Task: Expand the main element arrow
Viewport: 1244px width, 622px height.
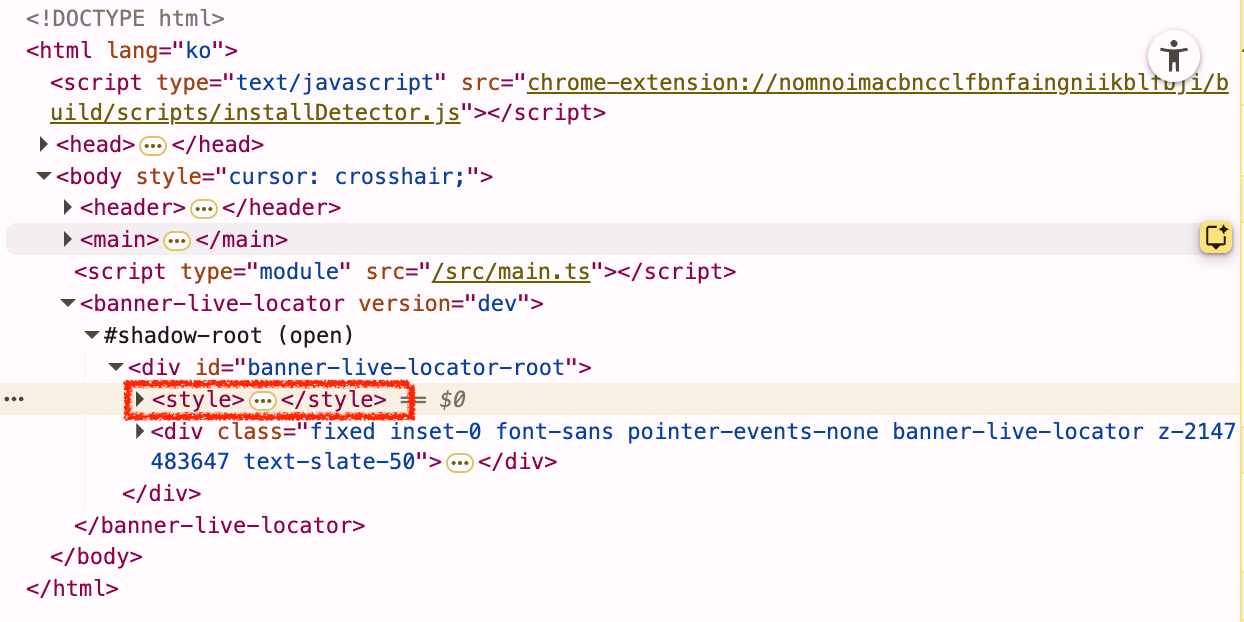Action: click(x=68, y=240)
